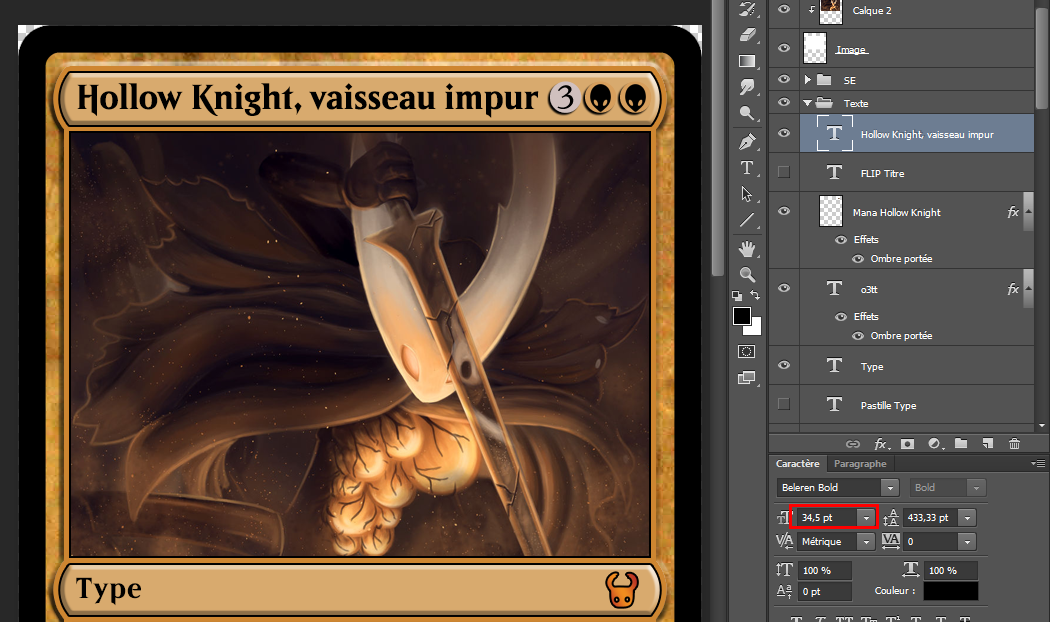Collapse effects list of Mana Hollow Knight
Image resolution: width=1050 pixels, height=622 pixels.
click(1029, 212)
